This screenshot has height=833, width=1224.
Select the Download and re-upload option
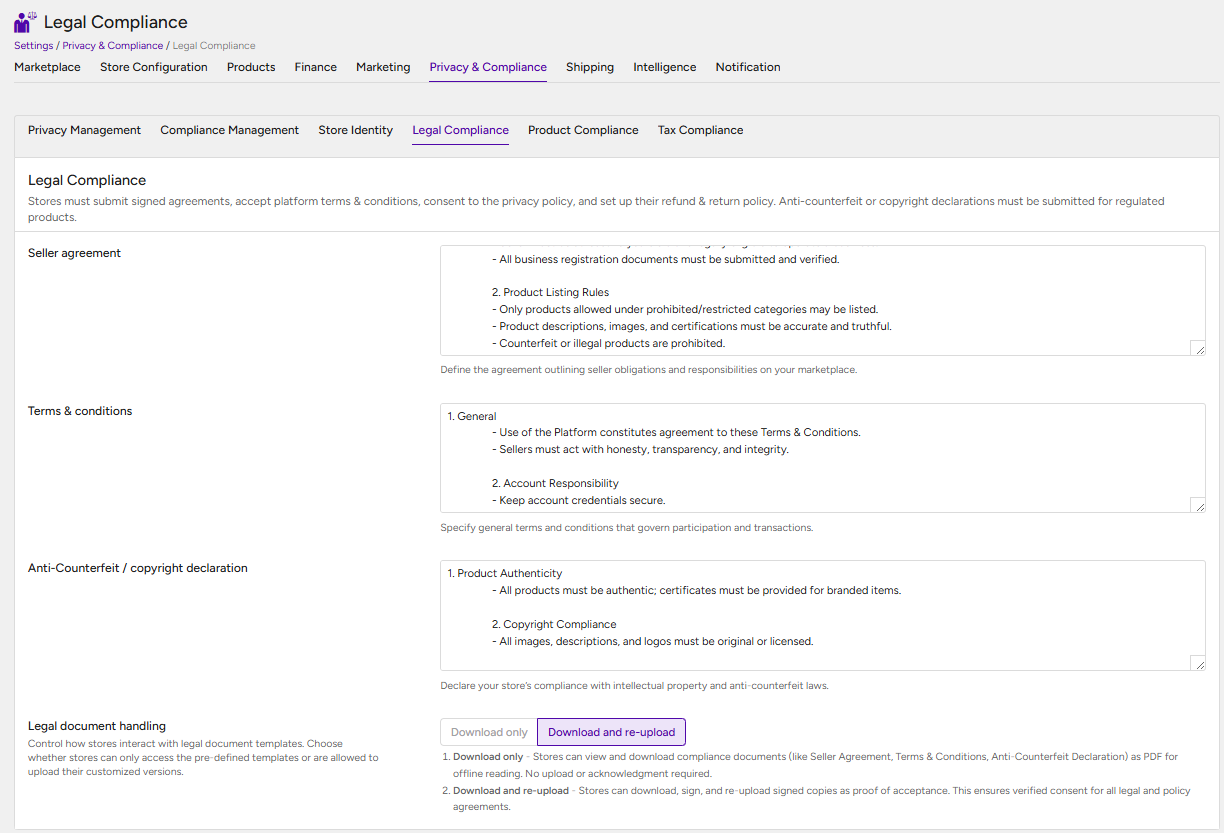tap(611, 732)
